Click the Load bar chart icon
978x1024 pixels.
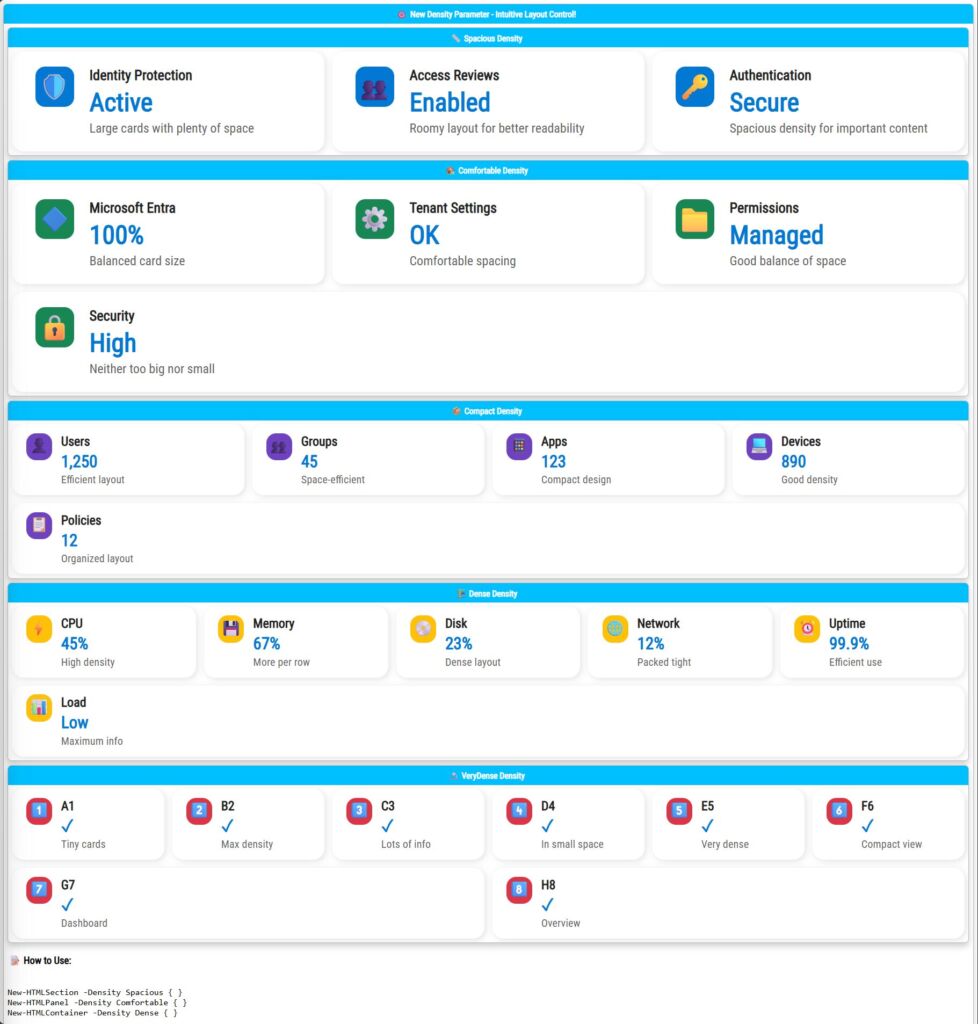tap(39, 708)
